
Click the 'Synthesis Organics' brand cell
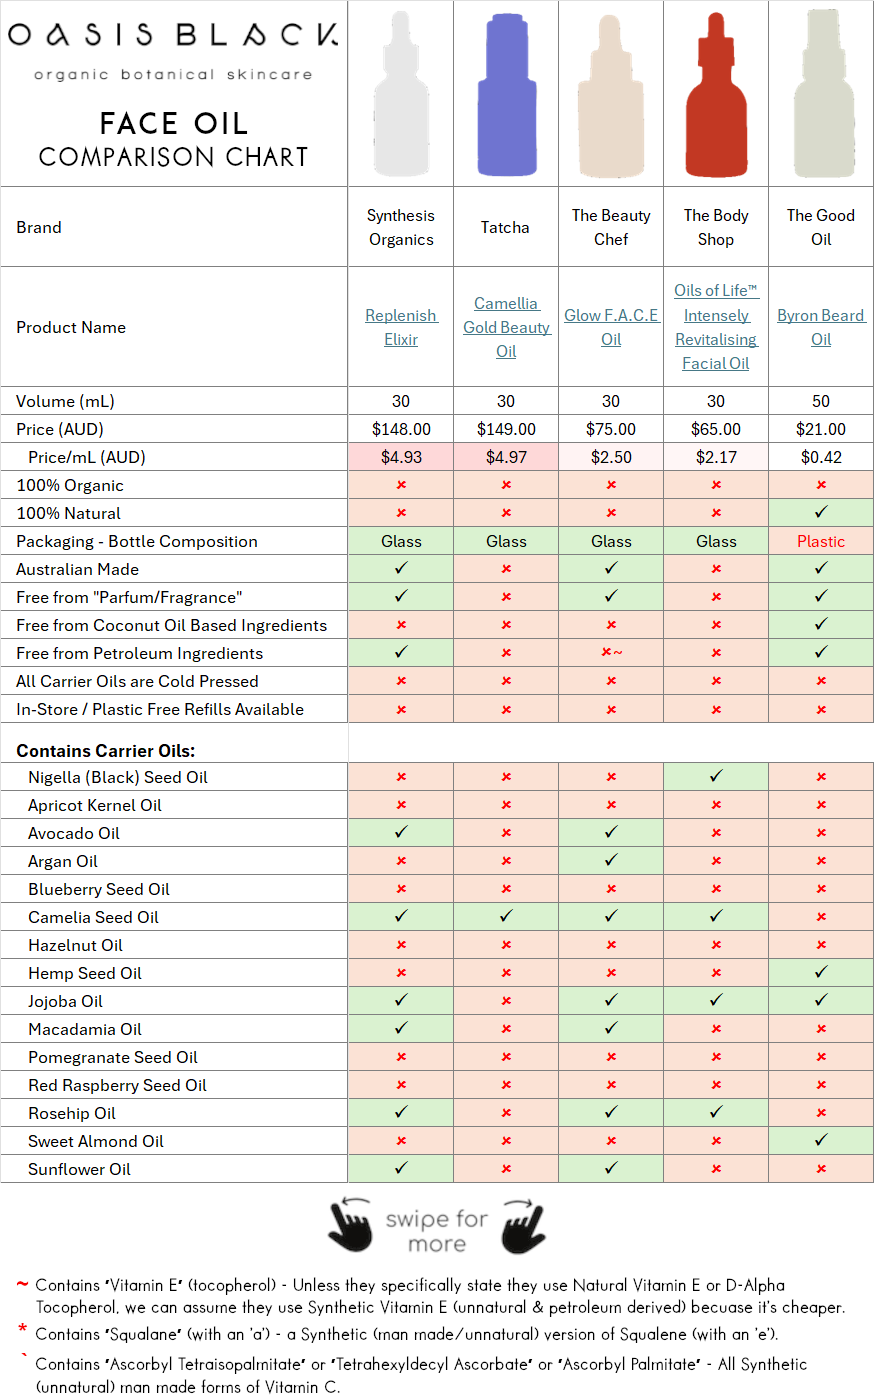click(401, 227)
